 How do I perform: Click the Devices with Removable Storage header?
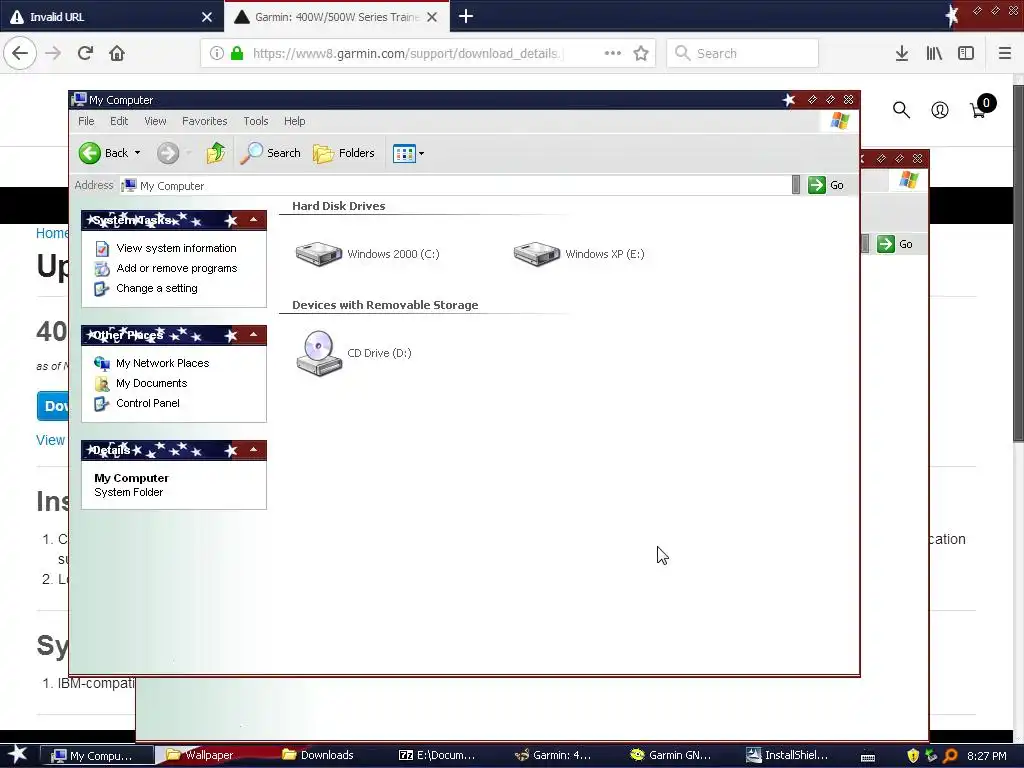[x=385, y=305]
